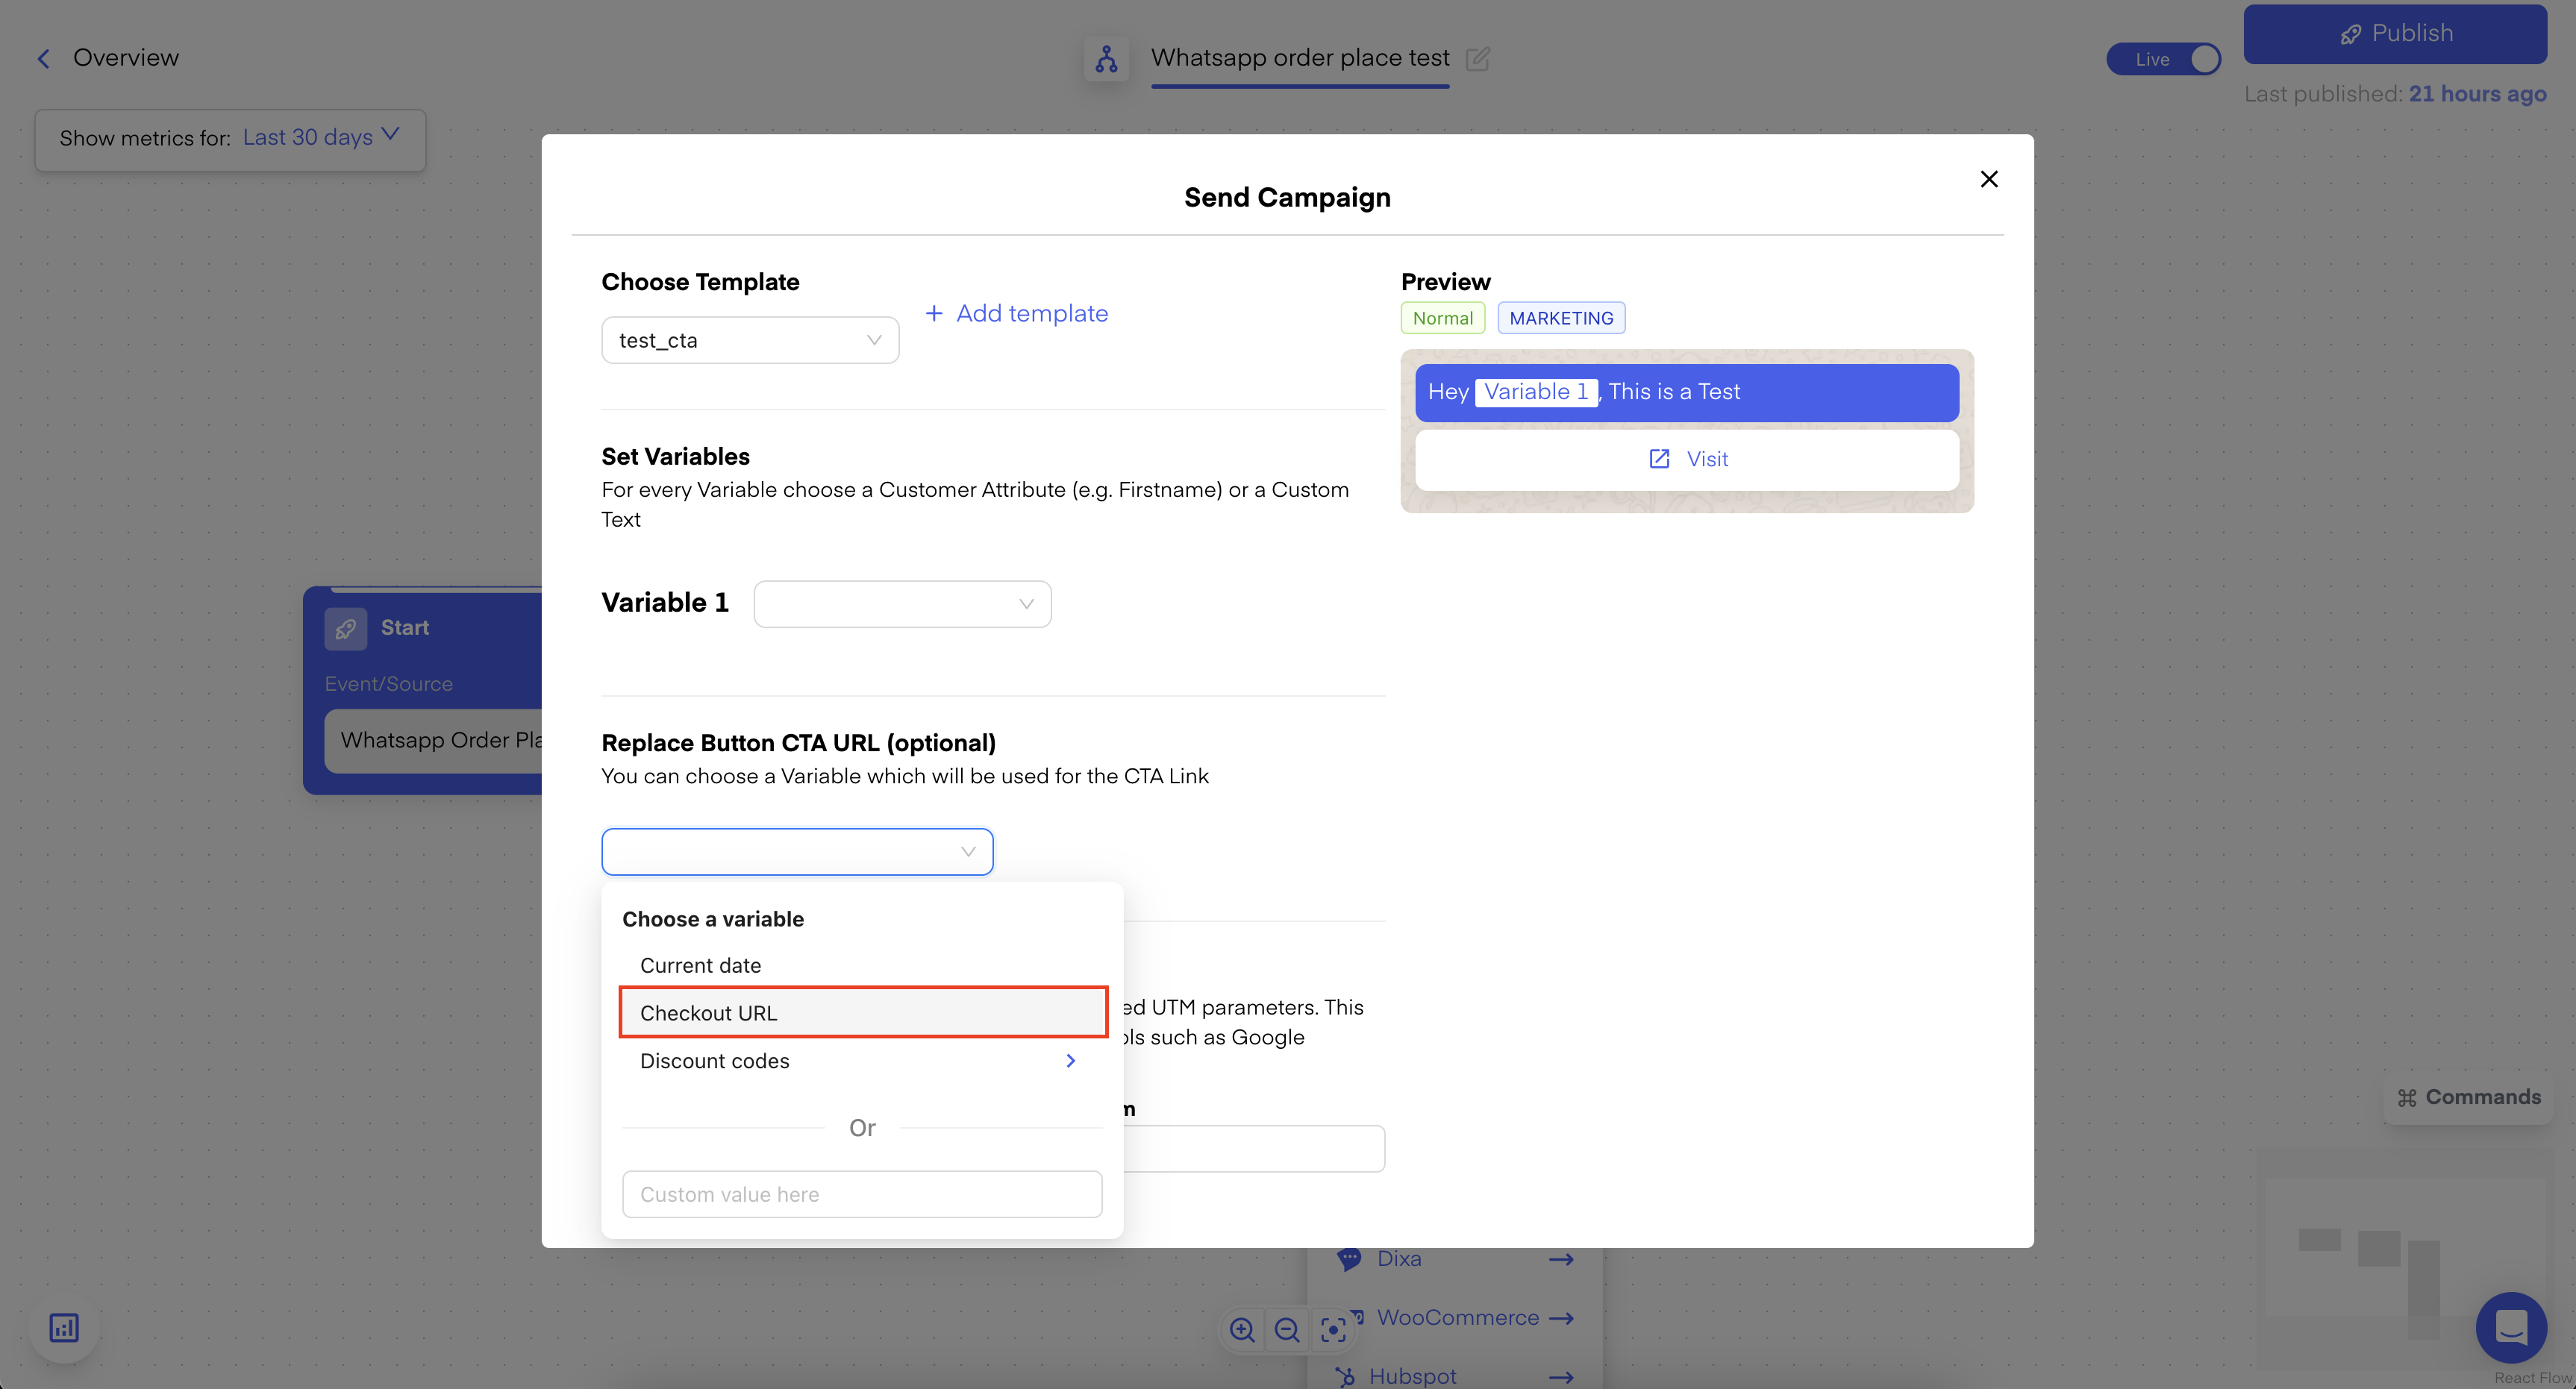The image size is (2576, 1389).
Task: Open the chat support bubble icon
Action: [x=2510, y=1327]
